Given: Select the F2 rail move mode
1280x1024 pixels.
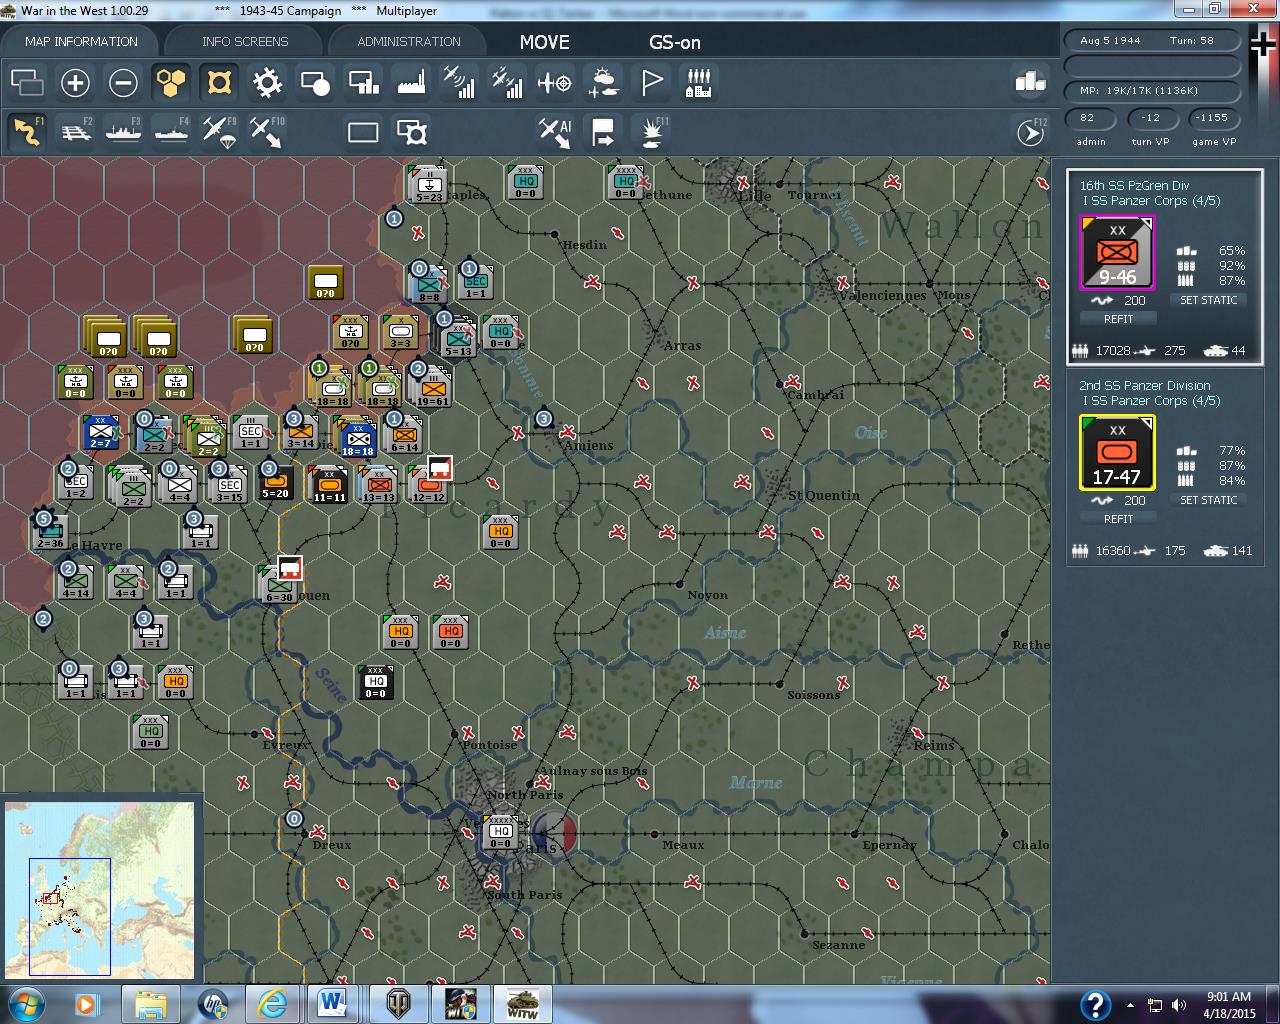Looking at the screenshot, I should [75, 132].
